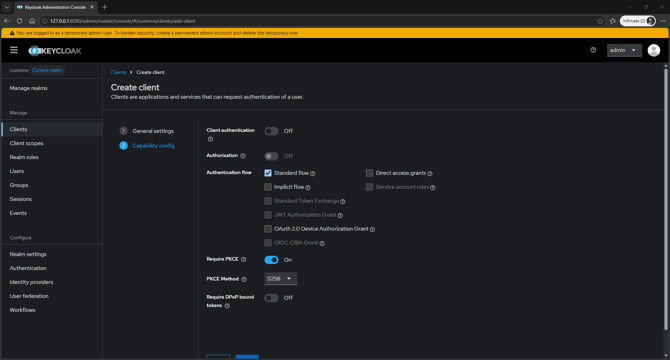Open PKCE Method S256 dropdown

pos(280,279)
